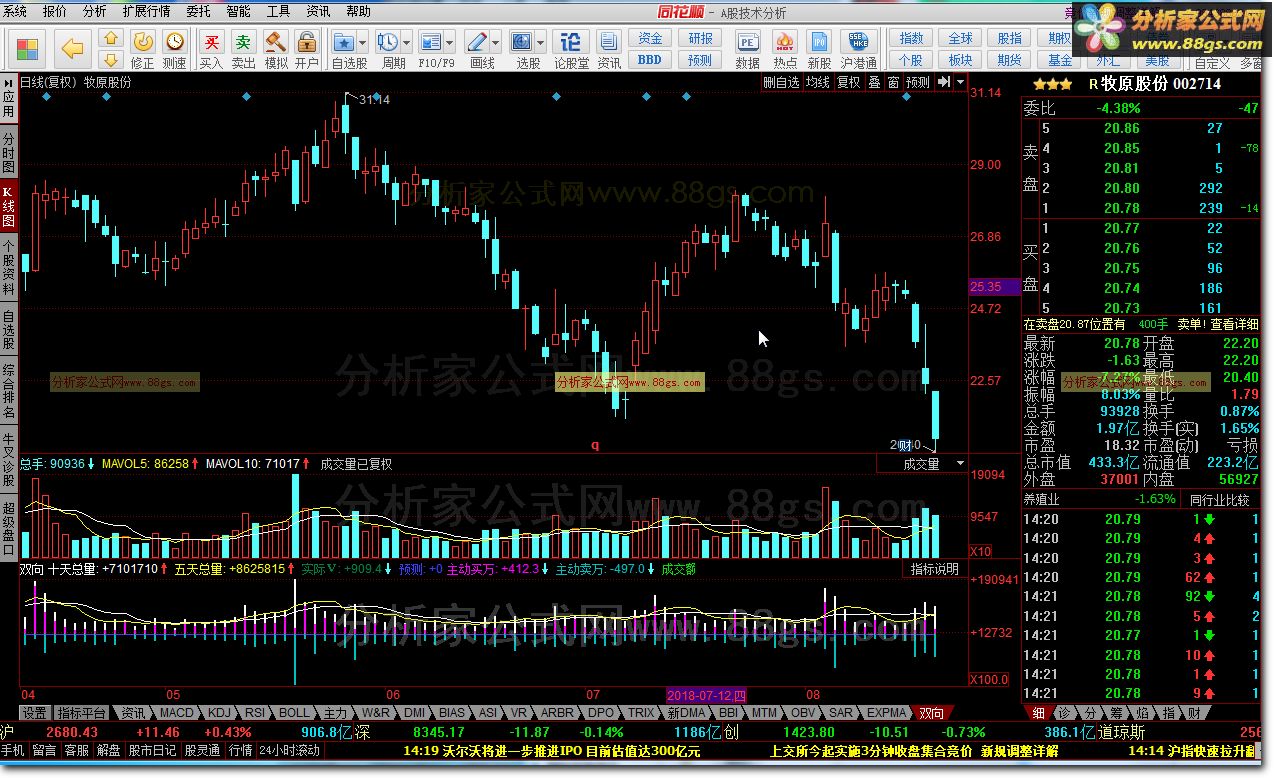The height and width of the screenshot is (778, 1274).
Task: Click the 指数 index button
Action: click(x=911, y=38)
